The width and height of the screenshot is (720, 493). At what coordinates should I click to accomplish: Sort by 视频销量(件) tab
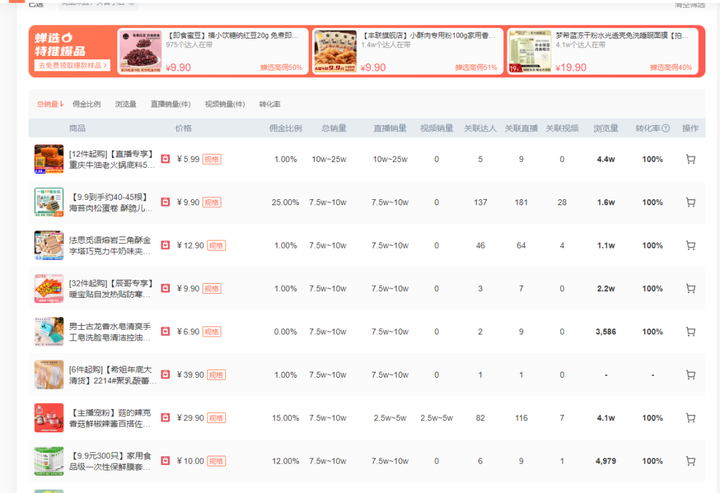[225, 104]
